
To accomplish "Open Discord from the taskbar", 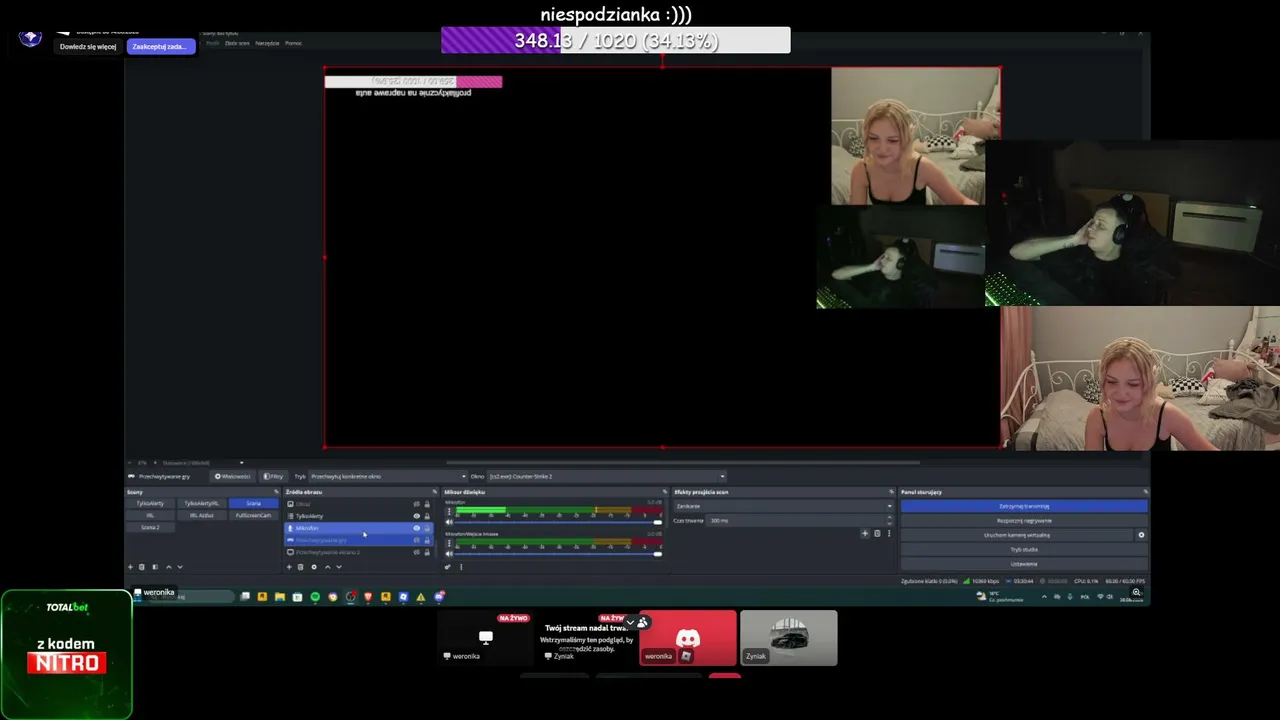I will click(438, 597).
